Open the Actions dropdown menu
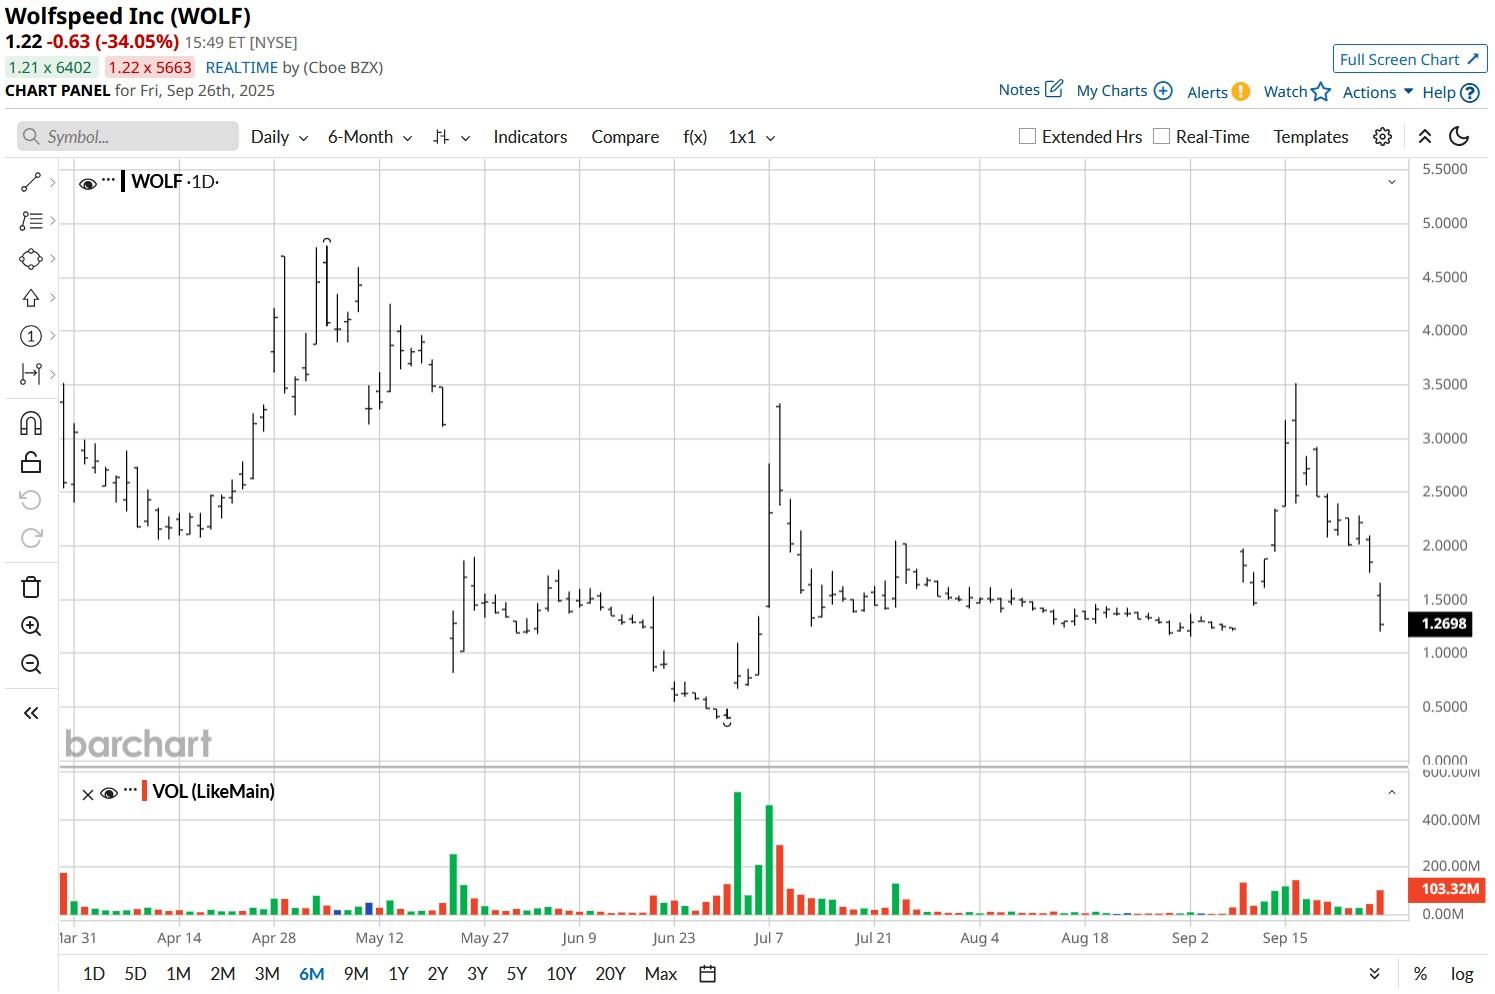This screenshot has width=1495, height=994. 1378,92
